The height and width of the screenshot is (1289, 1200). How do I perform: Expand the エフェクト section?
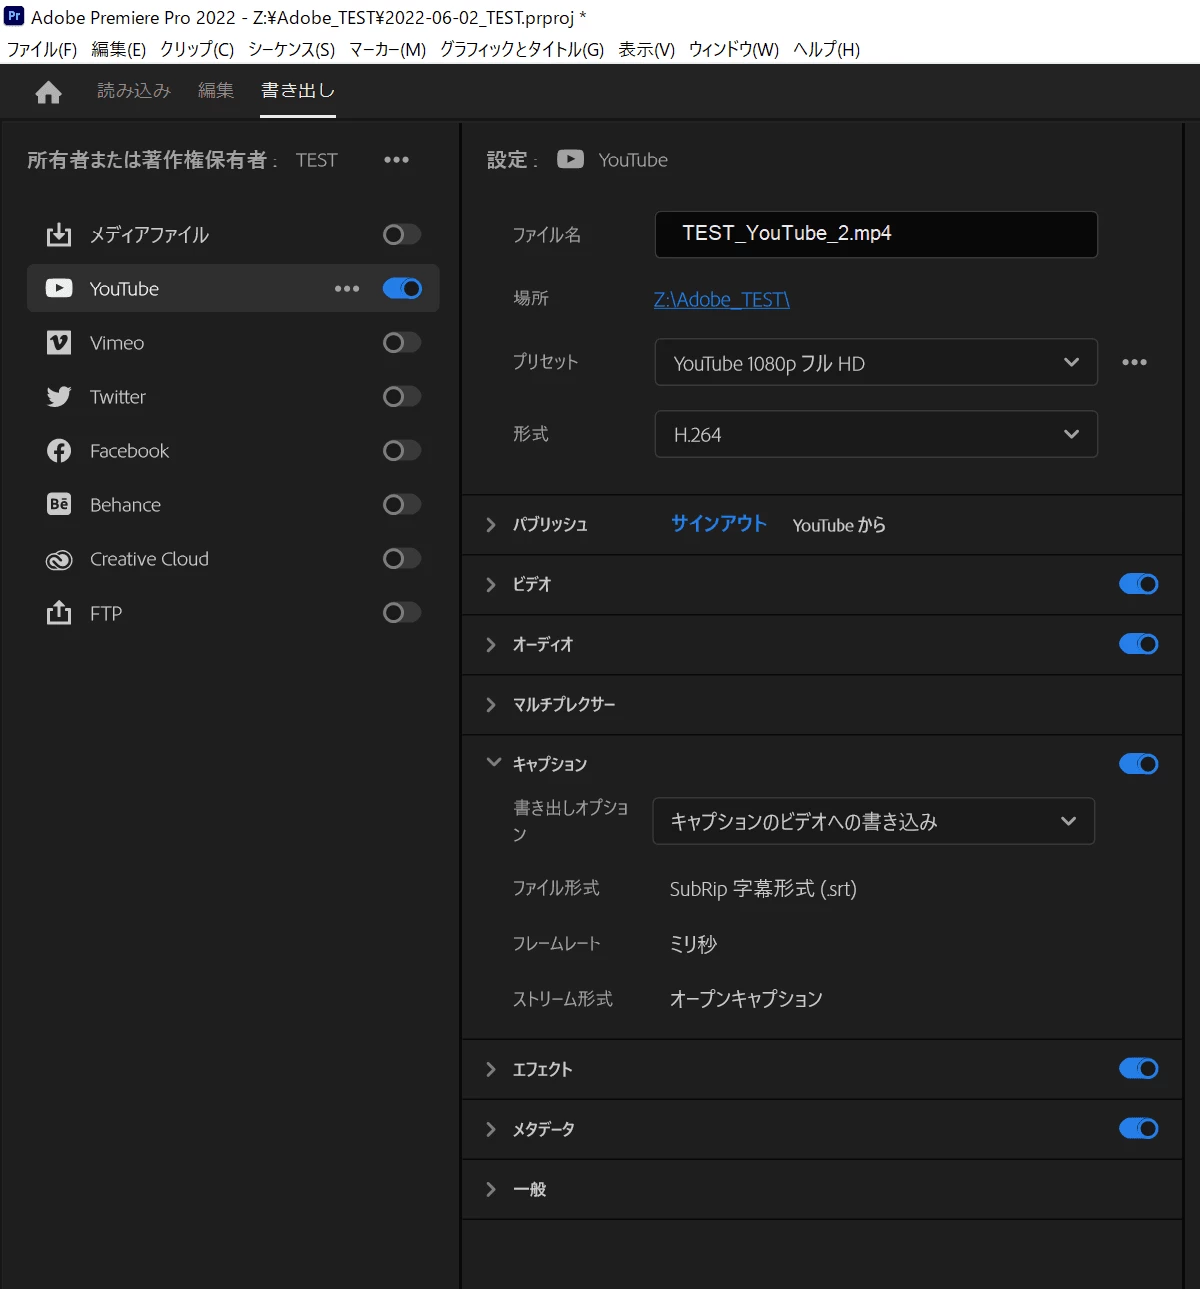point(491,1069)
